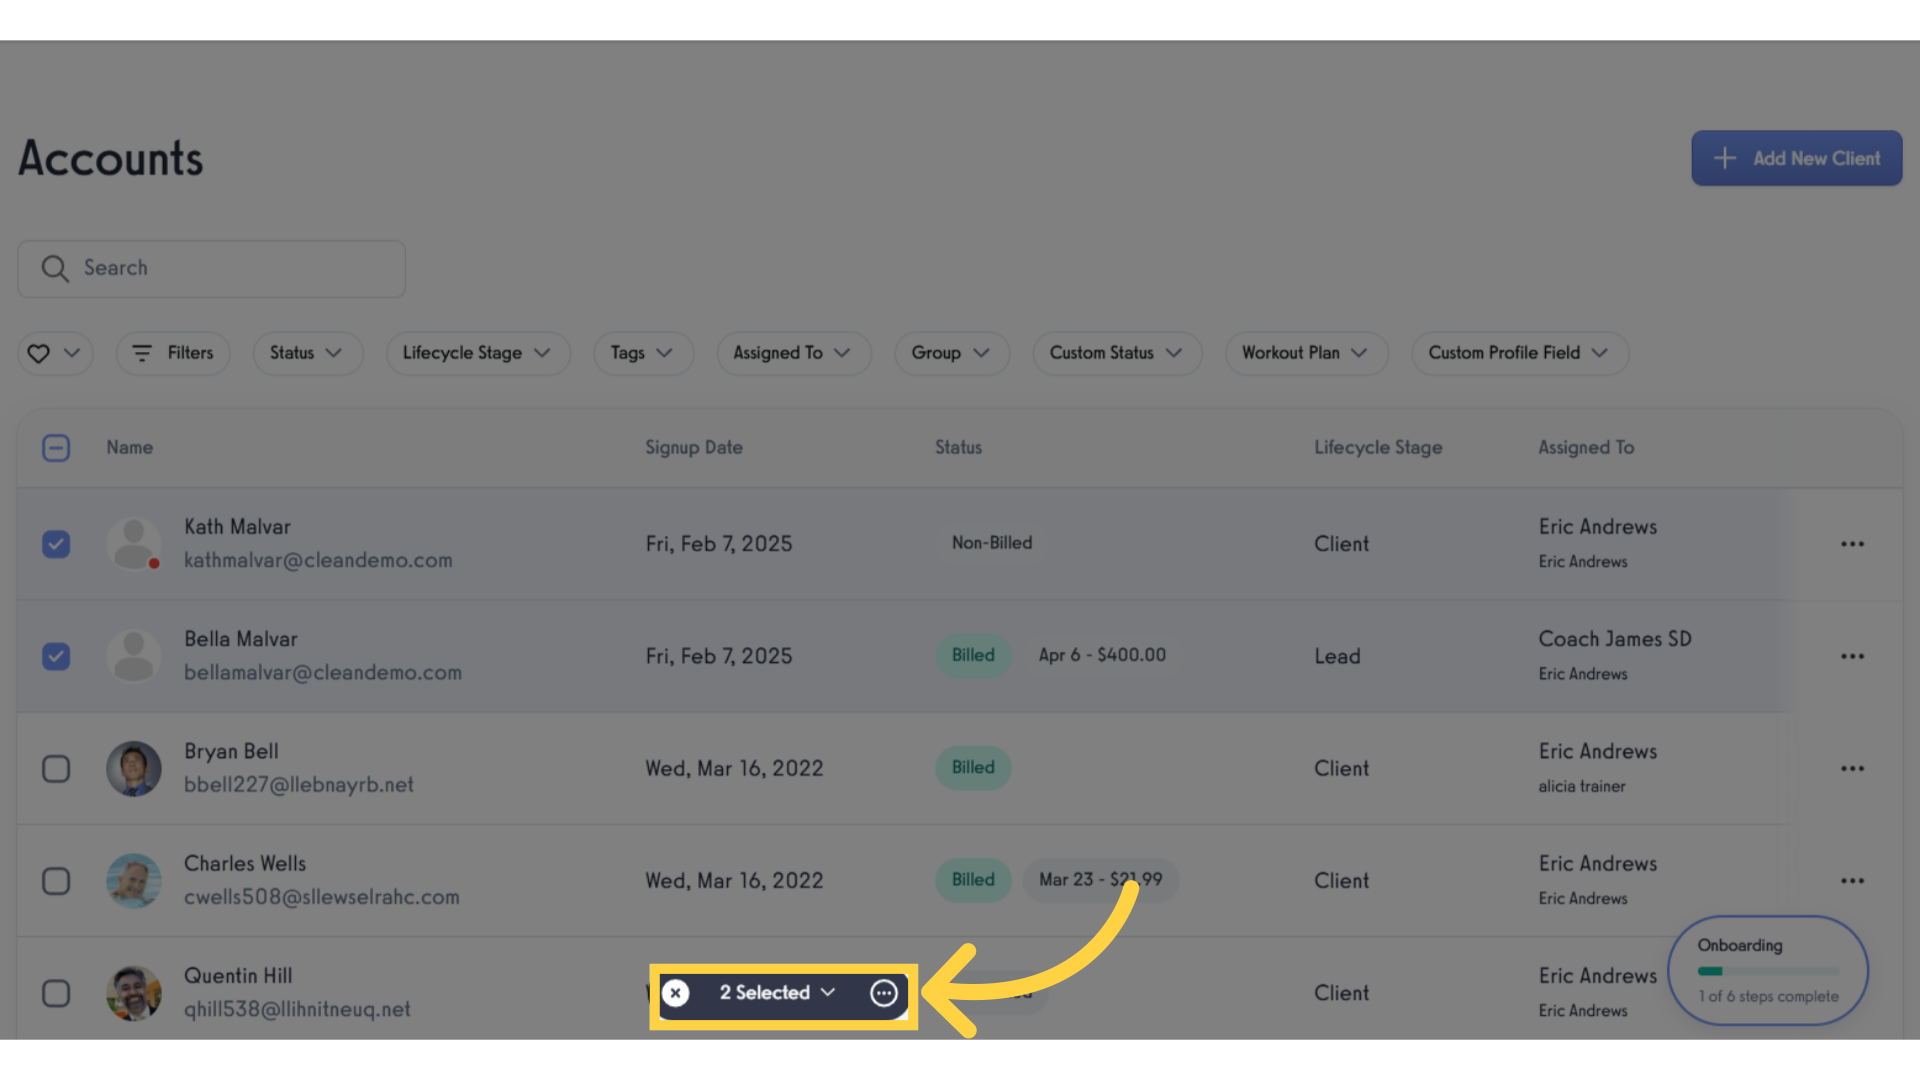Open Charles Wells row options ellipsis

point(1852,881)
